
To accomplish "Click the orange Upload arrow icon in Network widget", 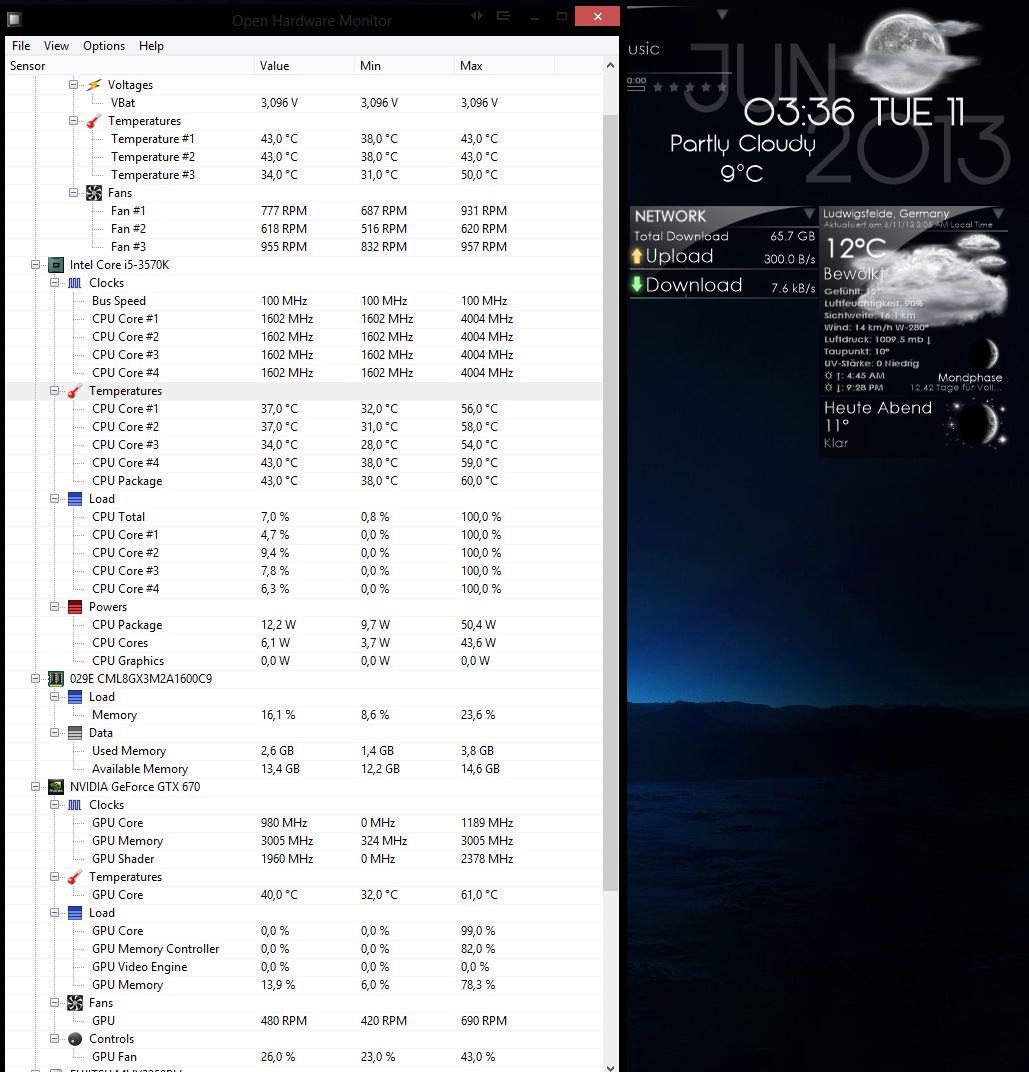I will click(x=637, y=256).
